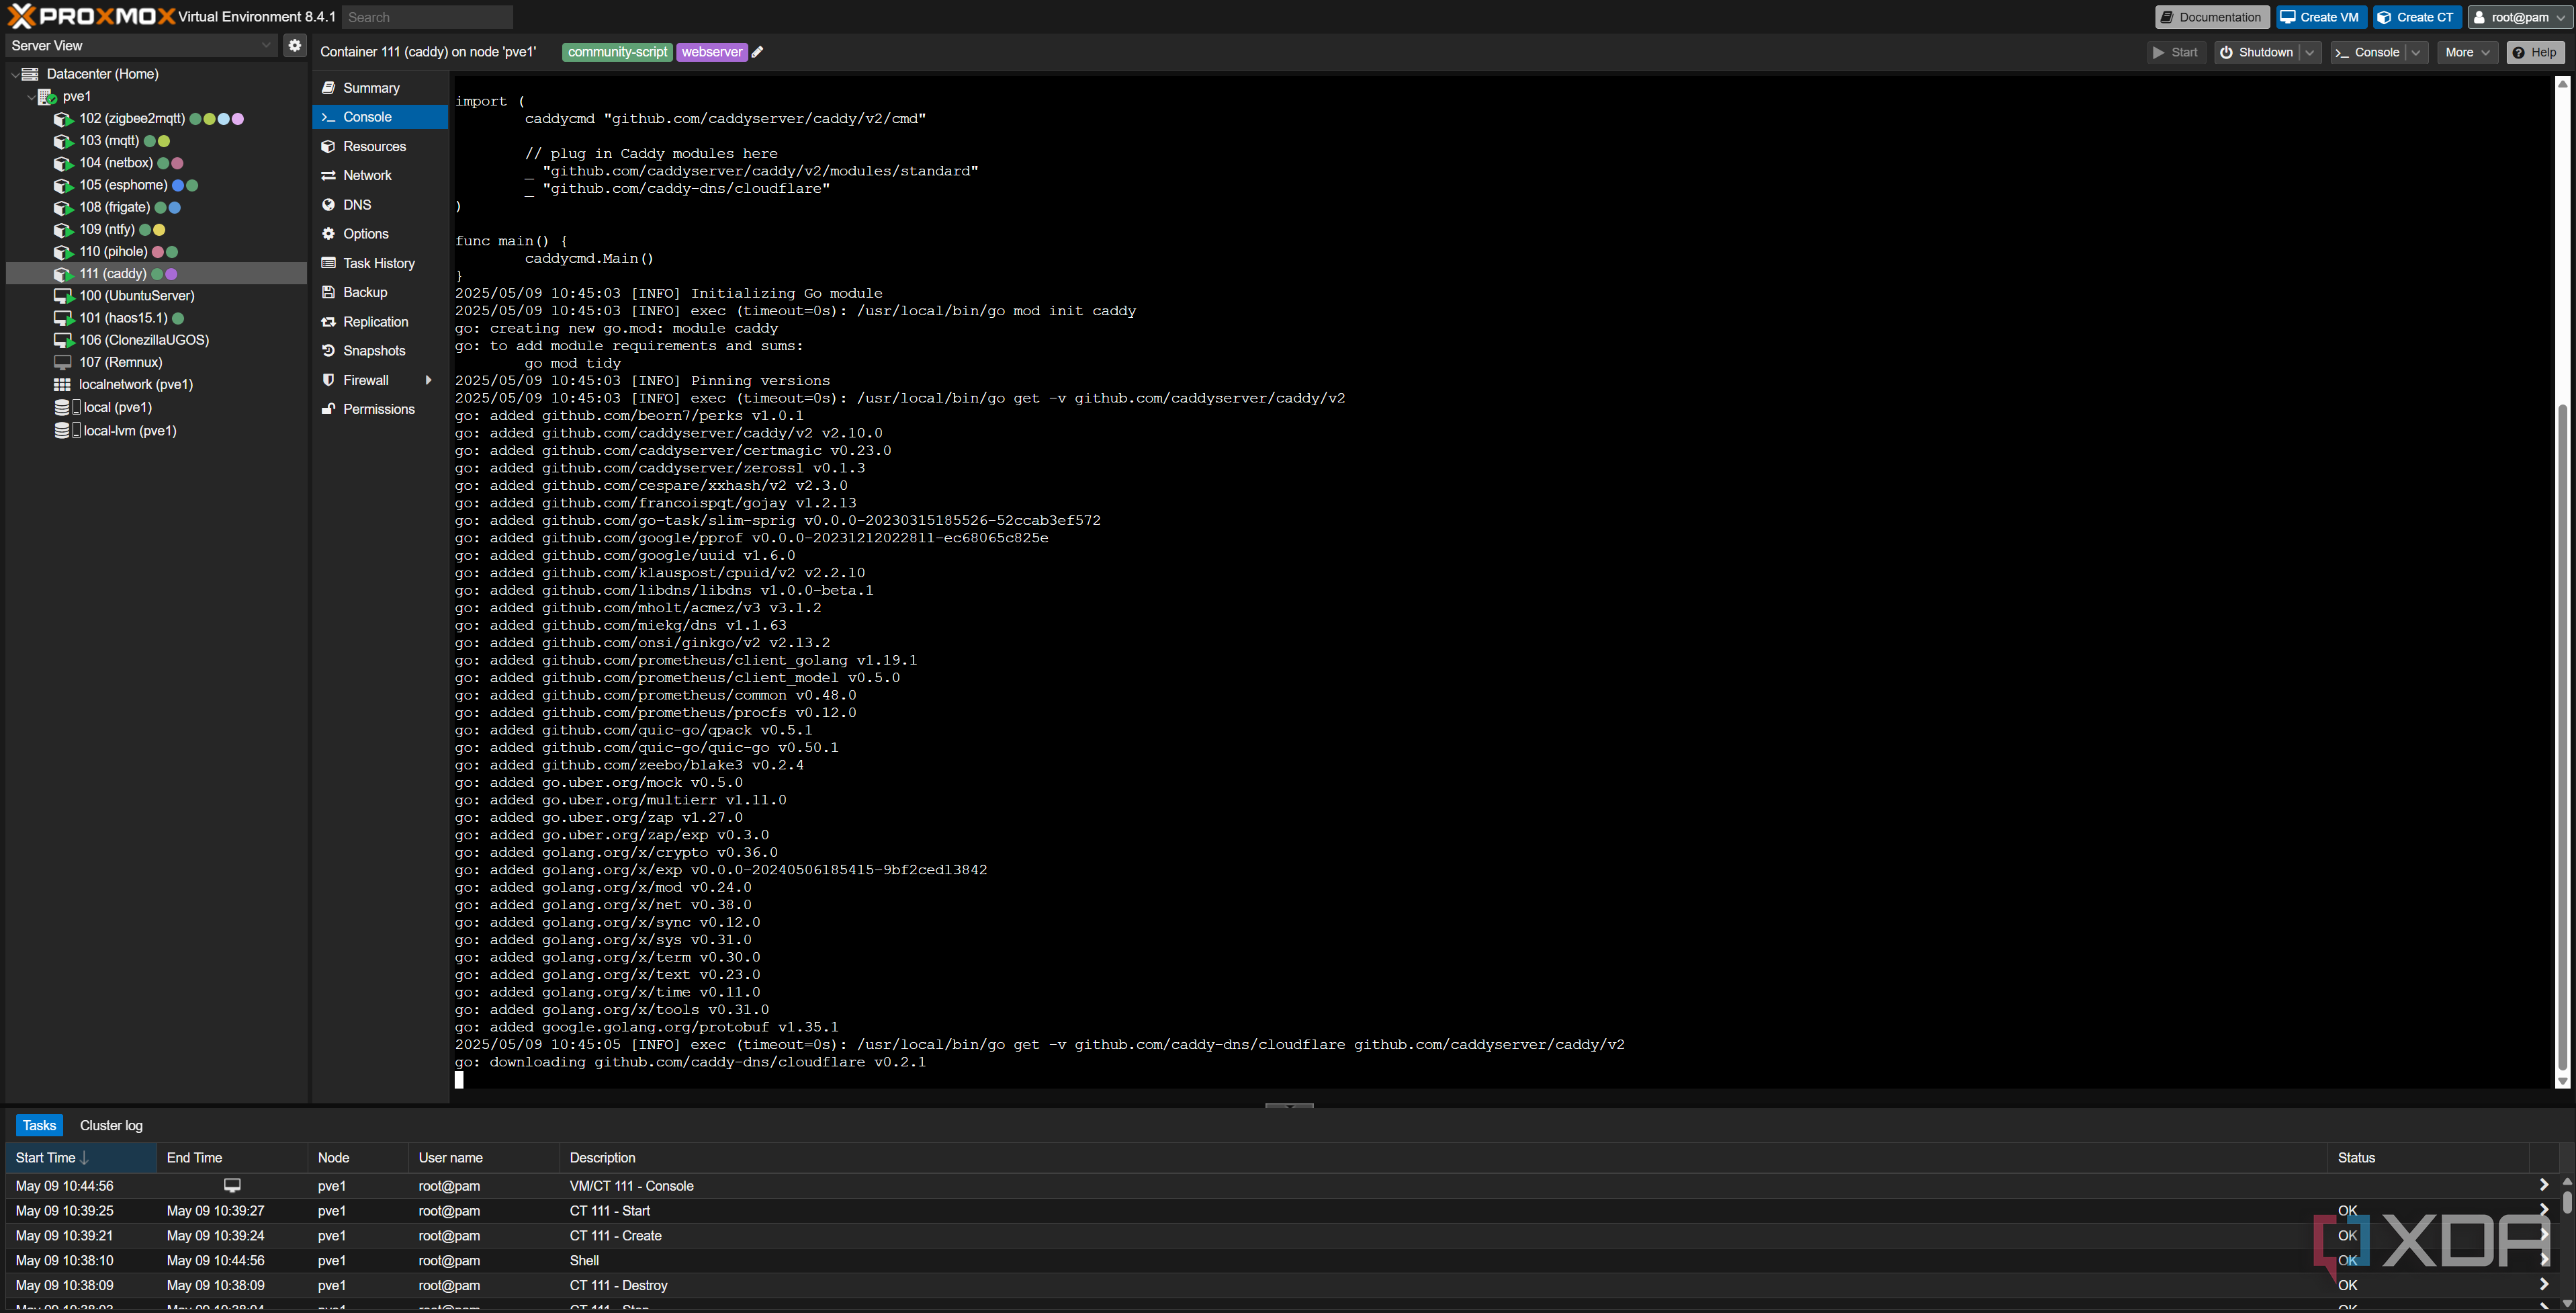Viewport: 2576px width, 1313px height.
Task: Switch to the Cluster log tab
Action: pos(111,1125)
